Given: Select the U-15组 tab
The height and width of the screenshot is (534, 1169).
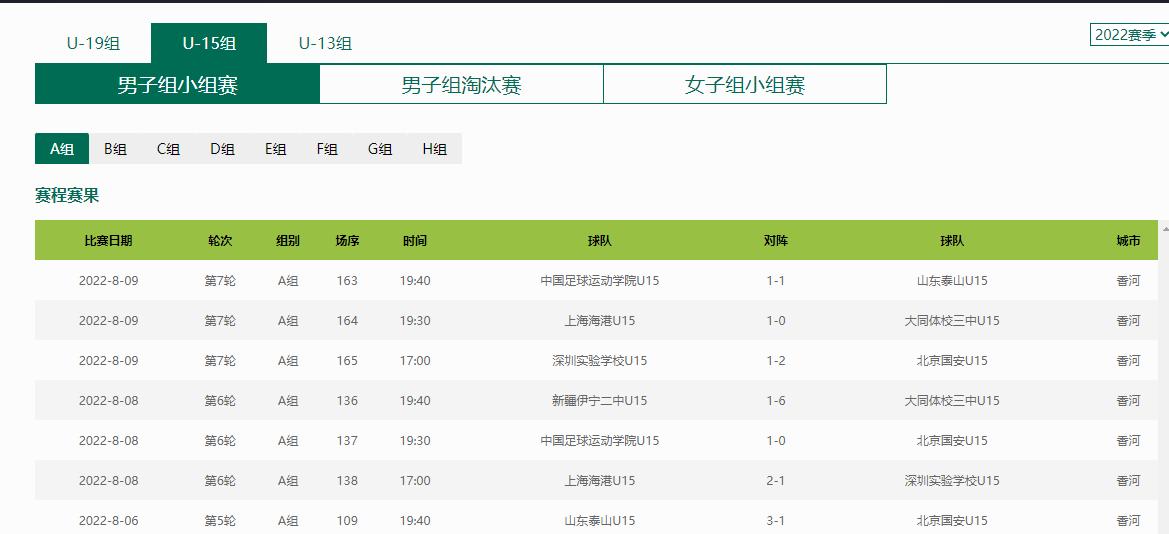Looking at the screenshot, I should (209, 43).
